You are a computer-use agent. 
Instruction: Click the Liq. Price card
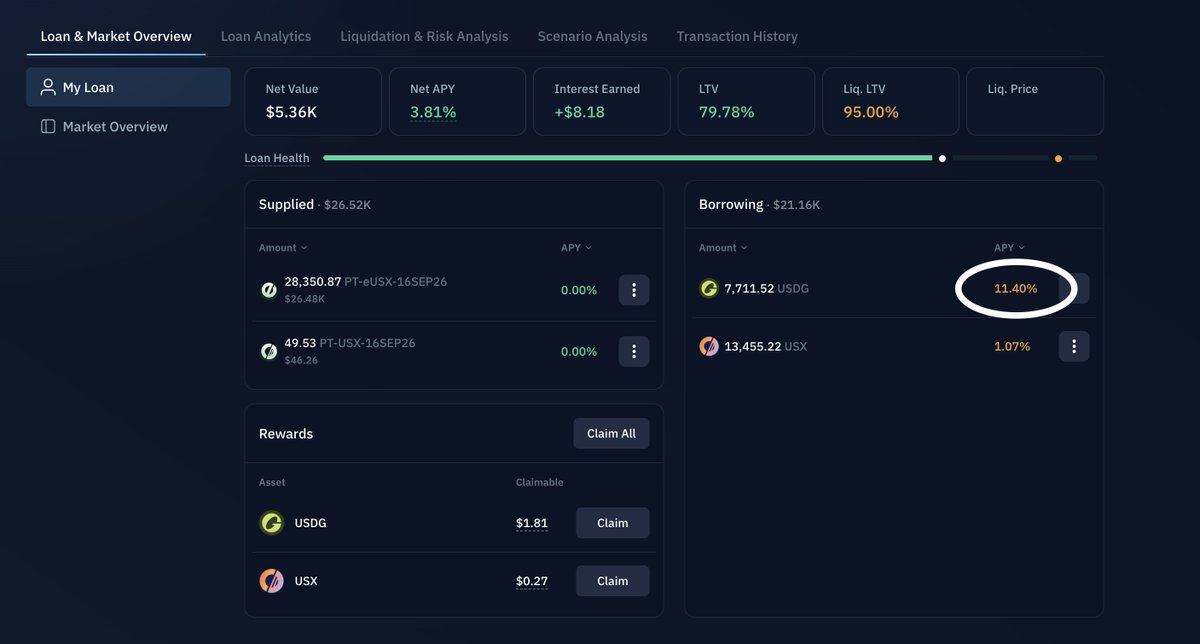pyautogui.click(x=1035, y=101)
